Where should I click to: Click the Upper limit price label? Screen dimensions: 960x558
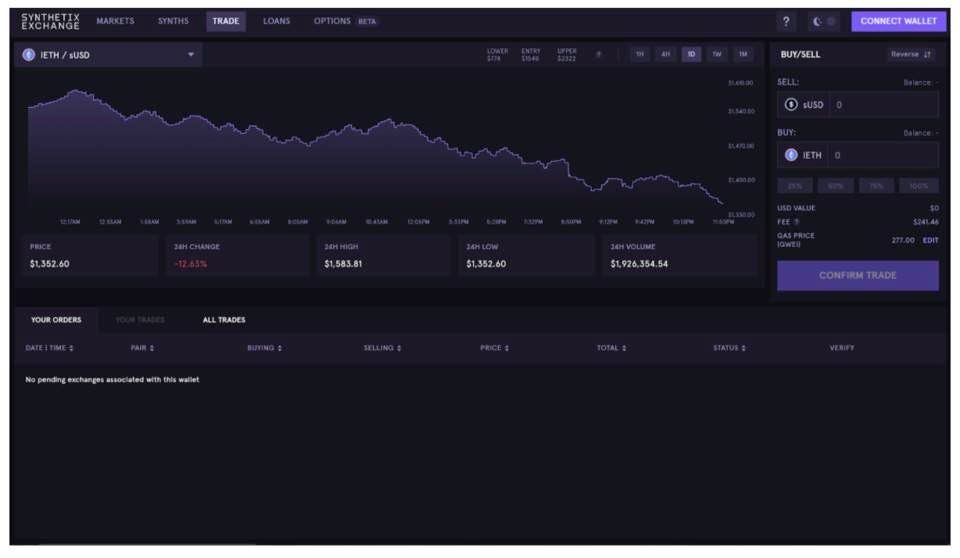[567, 55]
